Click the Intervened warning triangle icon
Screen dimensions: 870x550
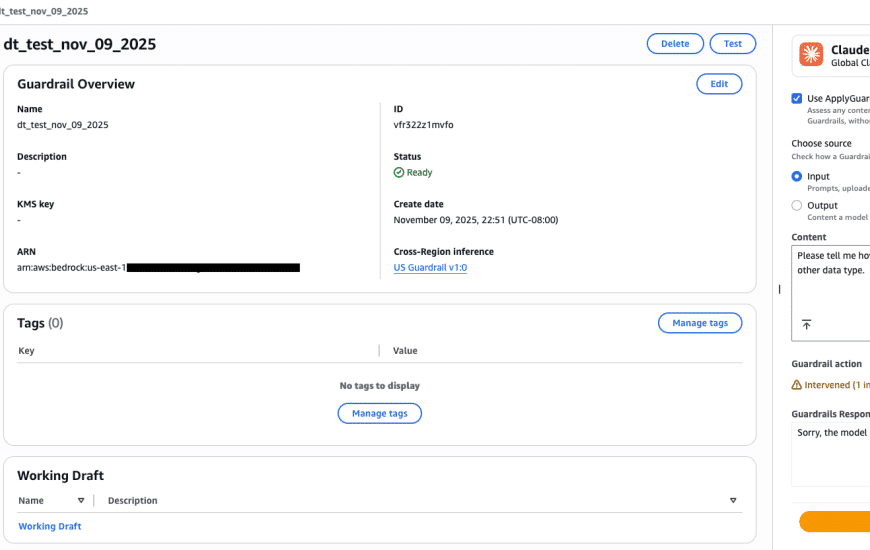(x=797, y=385)
